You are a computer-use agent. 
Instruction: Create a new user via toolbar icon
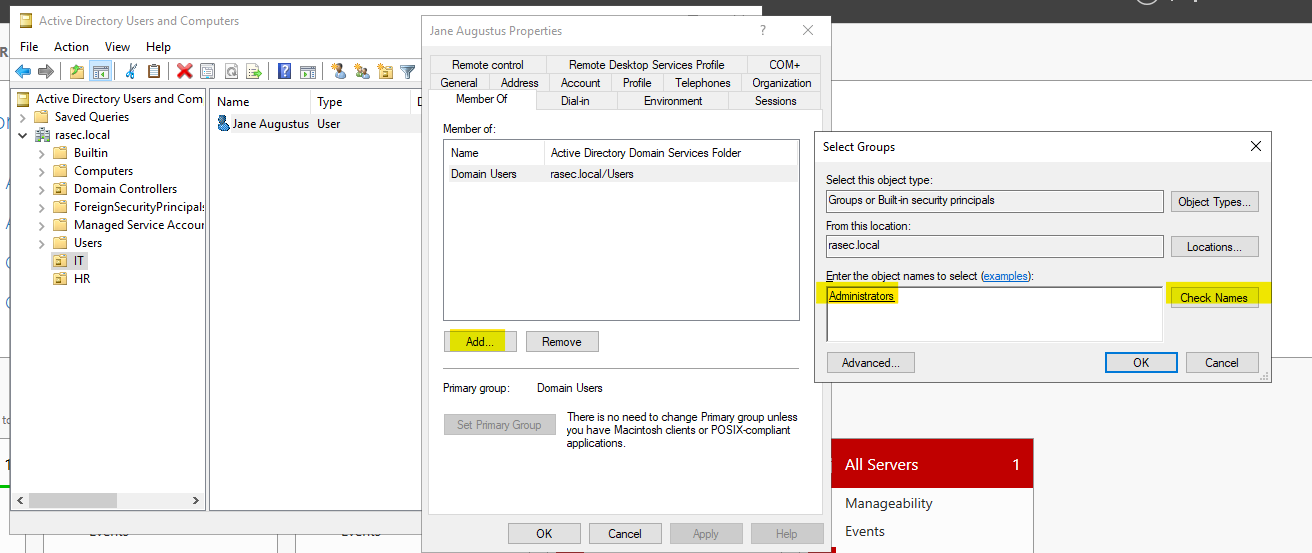(x=338, y=71)
